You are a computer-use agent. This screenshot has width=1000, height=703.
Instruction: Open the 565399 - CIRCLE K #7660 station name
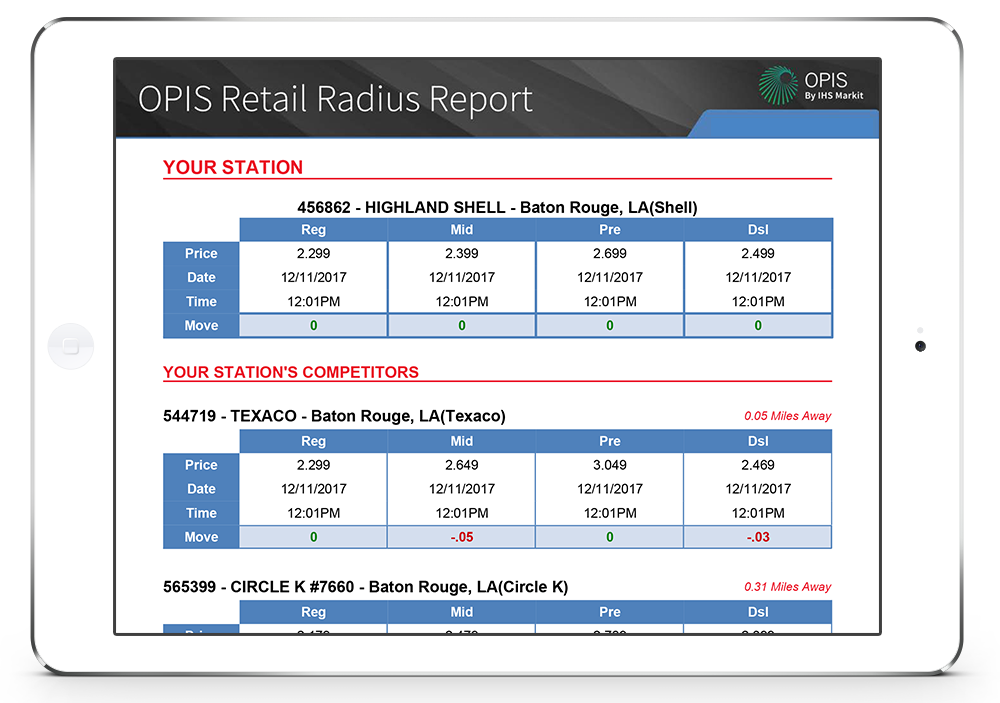coord(365,587)
